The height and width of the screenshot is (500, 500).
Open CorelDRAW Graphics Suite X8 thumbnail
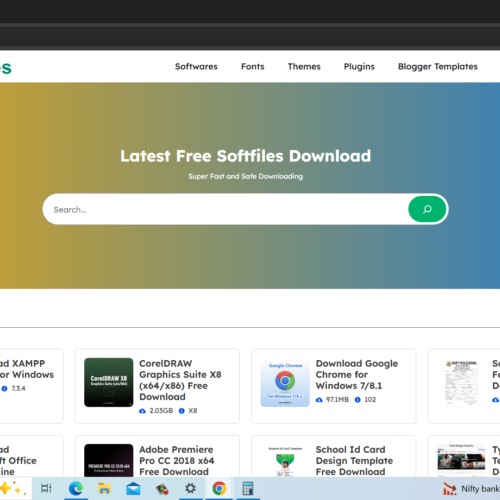[x=109, y=382]
